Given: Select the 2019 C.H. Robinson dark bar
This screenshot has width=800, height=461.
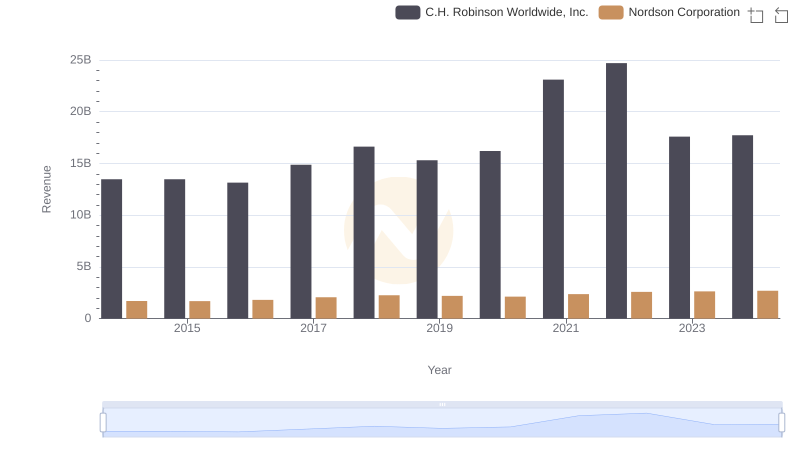Looking at the screenshot, I should coord(427,239).
